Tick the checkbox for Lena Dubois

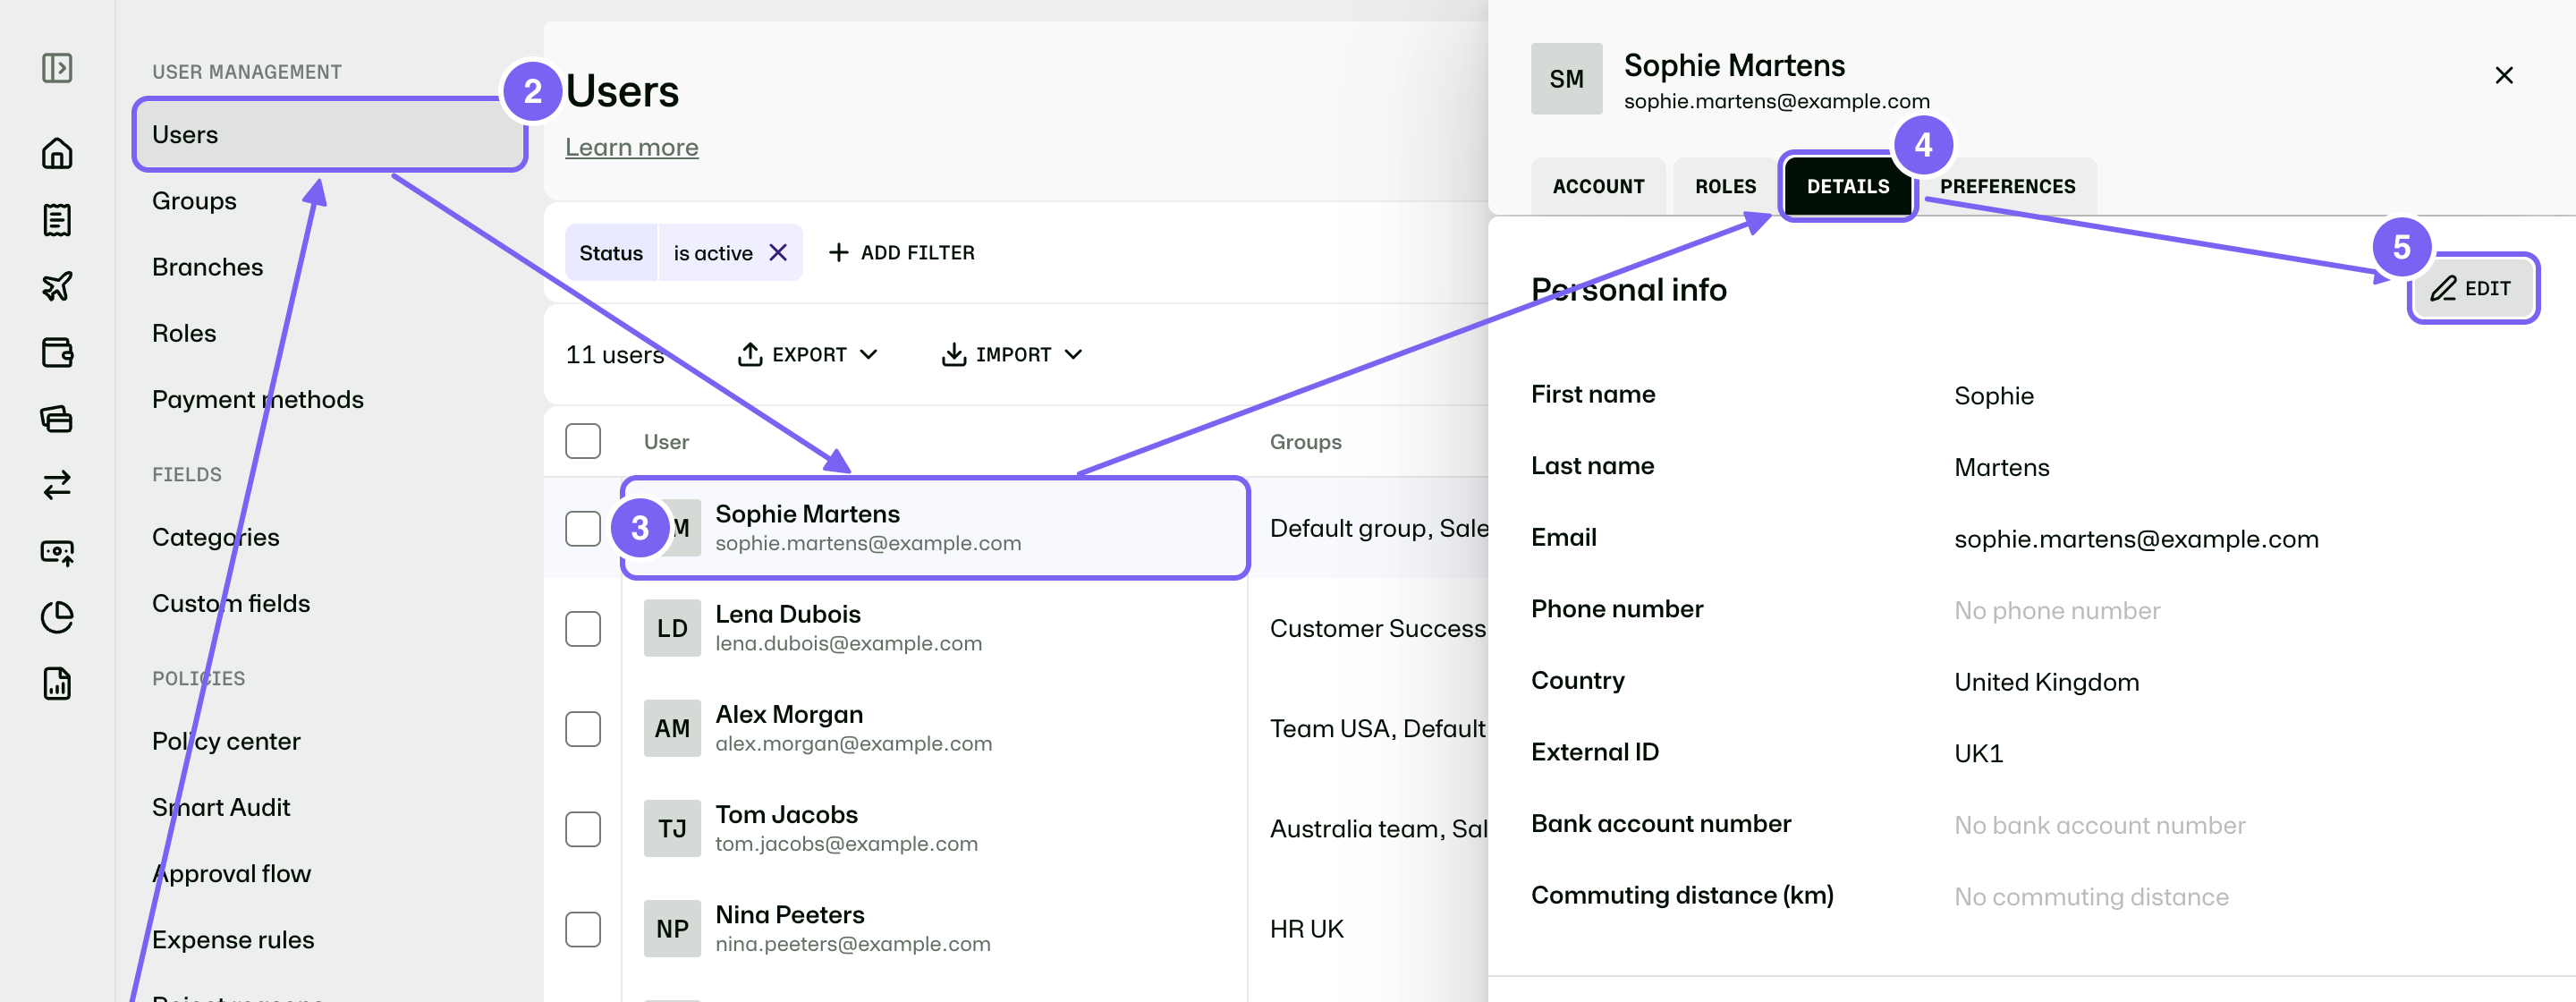[x=583, y=628]
